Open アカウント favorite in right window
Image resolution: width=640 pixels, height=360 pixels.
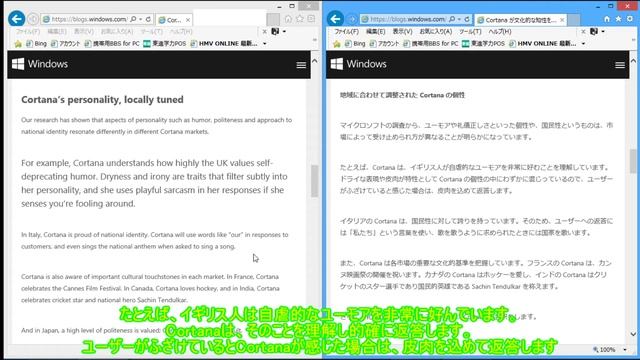click(x=384, y=44)
